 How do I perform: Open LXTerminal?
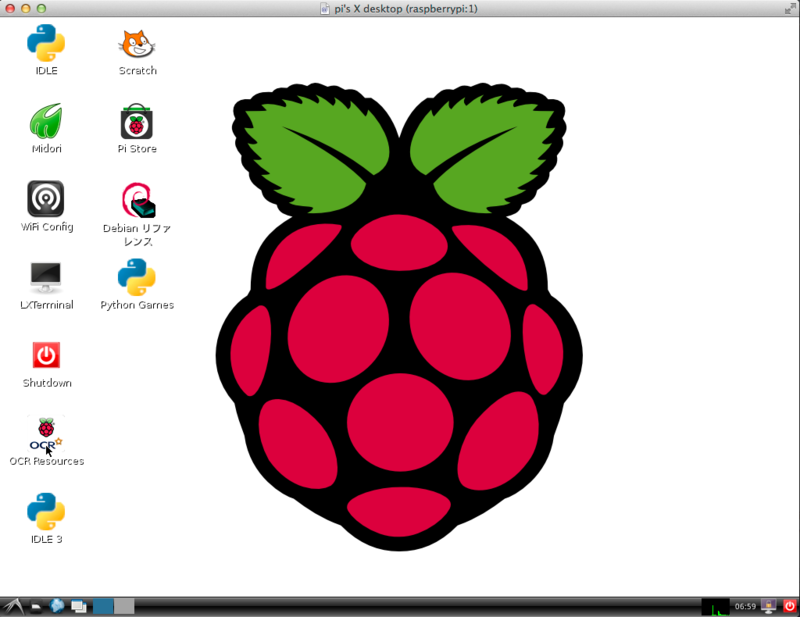click(x=45, y=276)
